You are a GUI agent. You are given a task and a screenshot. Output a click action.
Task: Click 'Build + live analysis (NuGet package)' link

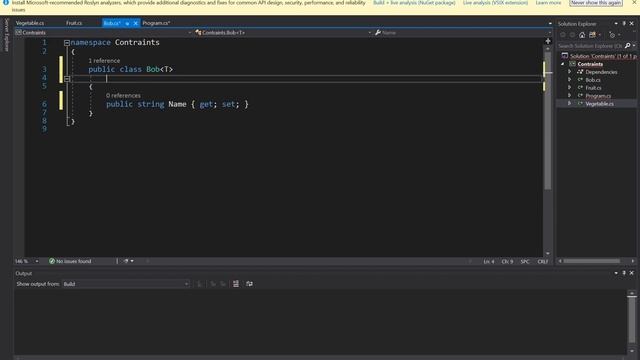coord(414,3)
